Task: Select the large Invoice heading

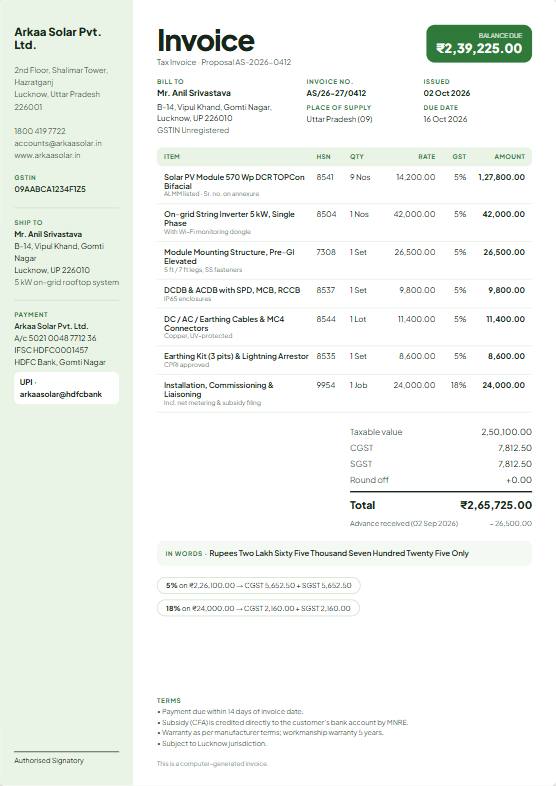Action: tap(206, 40)
